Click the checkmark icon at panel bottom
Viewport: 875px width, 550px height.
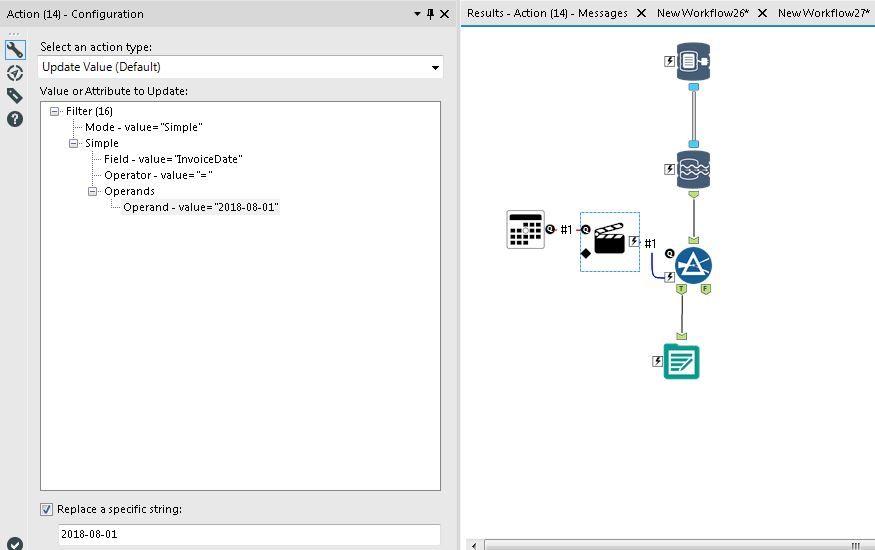(15, 544)
